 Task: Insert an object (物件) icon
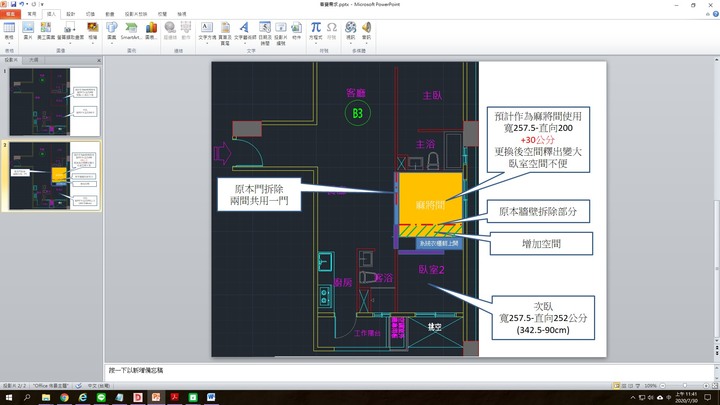[297, 28]
